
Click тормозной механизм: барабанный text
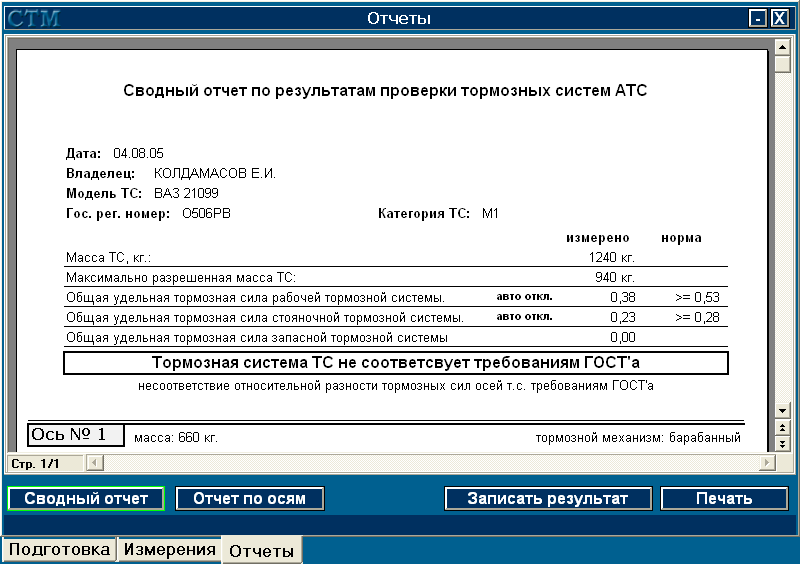[638, 438]
